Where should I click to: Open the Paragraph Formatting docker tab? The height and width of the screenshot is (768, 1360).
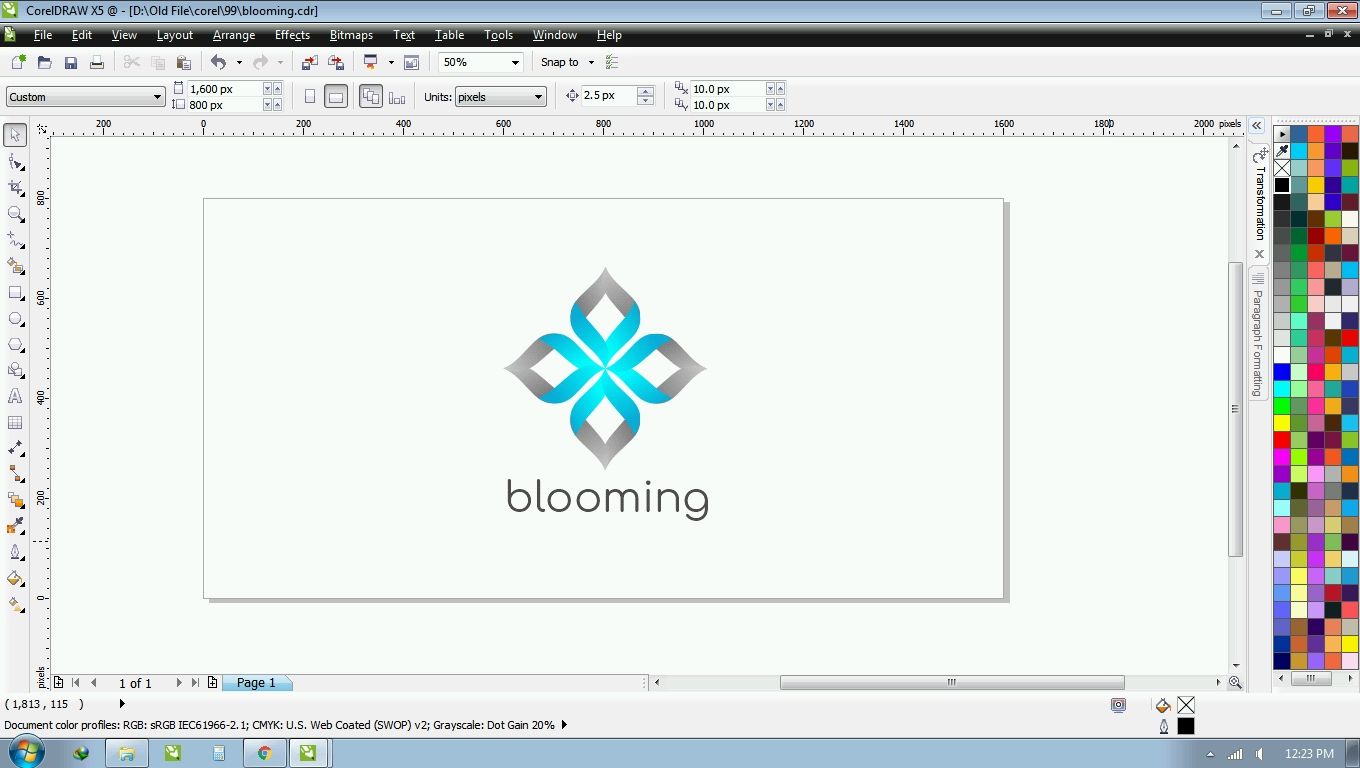coord(1258,334)
